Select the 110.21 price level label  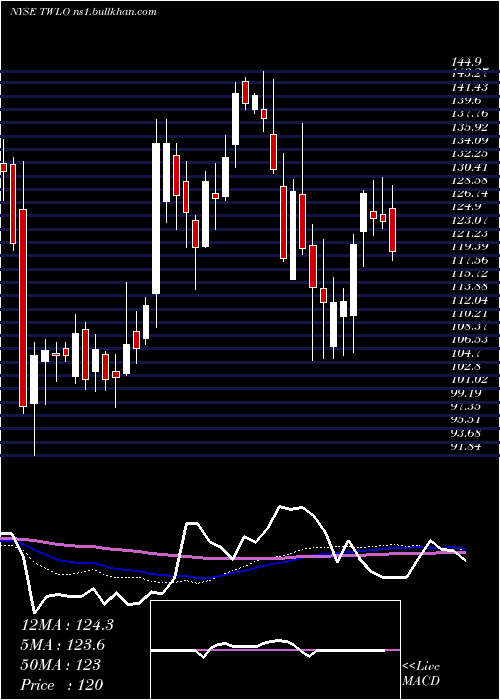(x=470, y=312)
